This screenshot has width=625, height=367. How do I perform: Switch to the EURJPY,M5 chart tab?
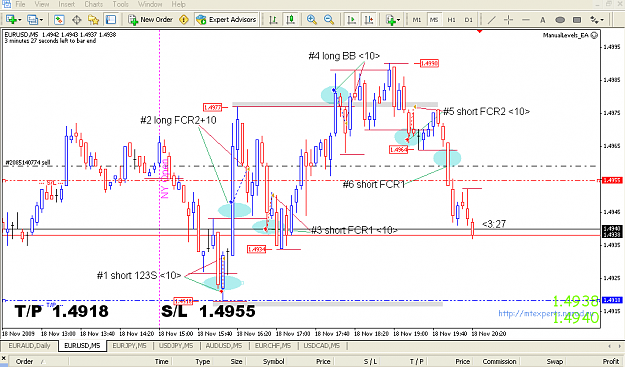pyautogui.click(x=129, y=345)
